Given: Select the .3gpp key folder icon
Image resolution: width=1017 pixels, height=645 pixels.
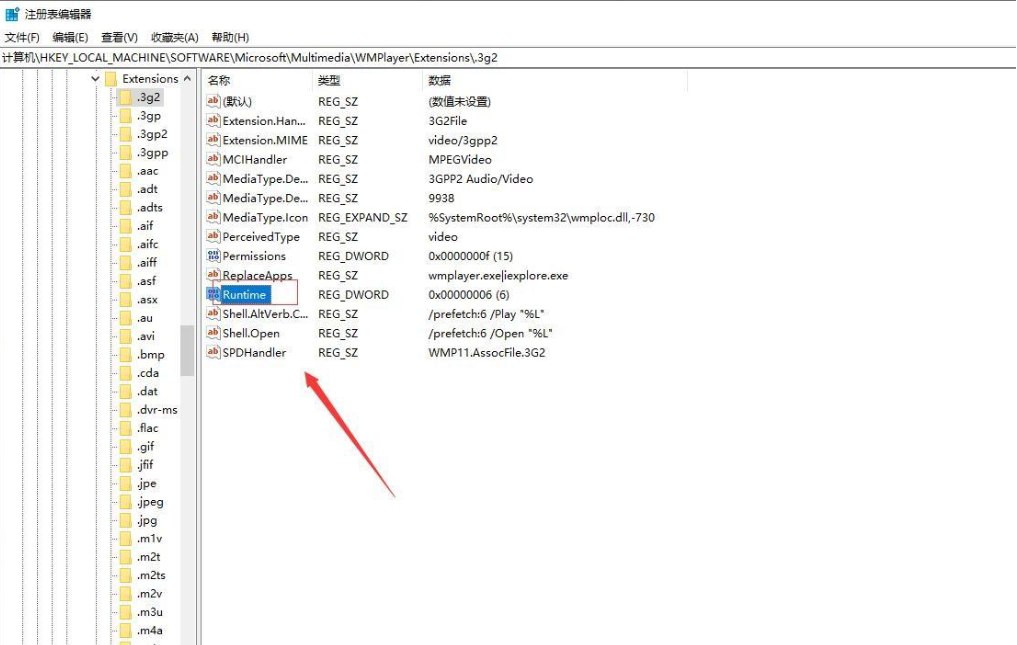Looking at the screenshot, I should pos(126,152).
